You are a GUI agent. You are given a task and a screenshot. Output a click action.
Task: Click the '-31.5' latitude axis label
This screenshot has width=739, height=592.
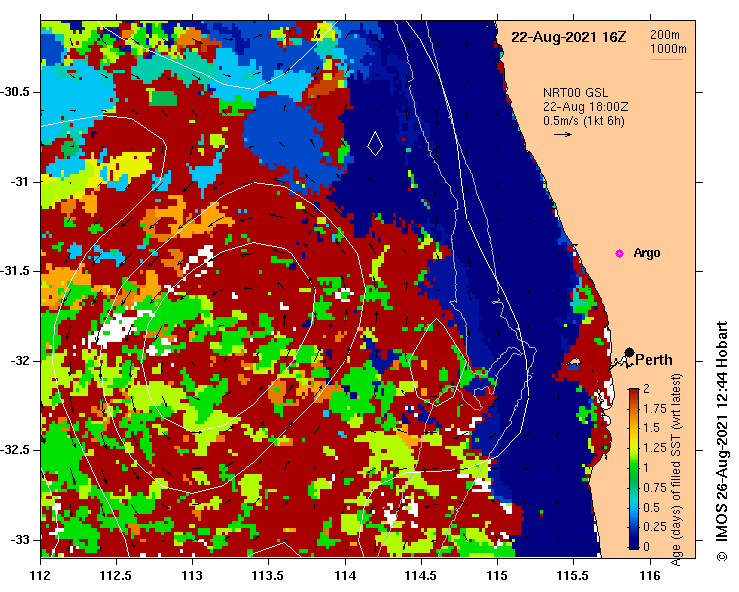click(14, 271)
